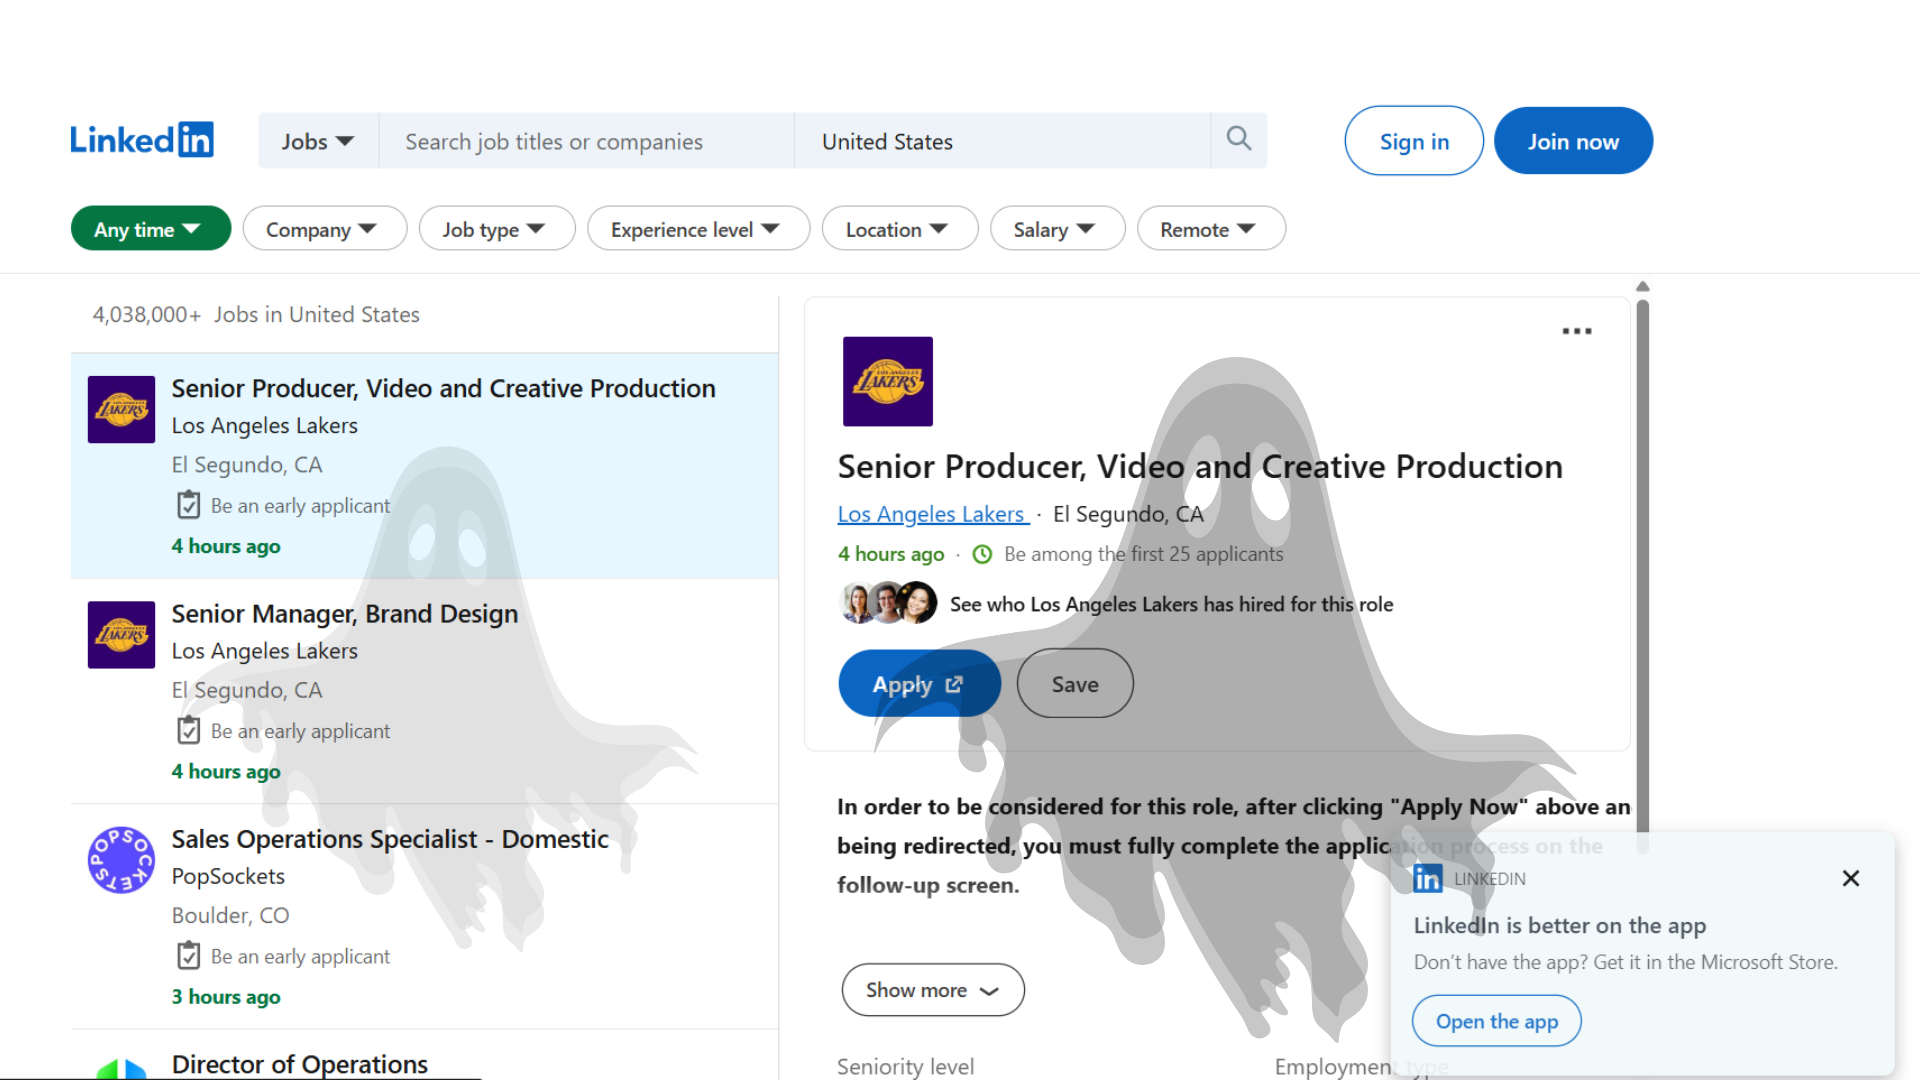The image size is (1920, 1080).
Task: Click clipboard icon on Senior Manager listing
Action: 188,731
